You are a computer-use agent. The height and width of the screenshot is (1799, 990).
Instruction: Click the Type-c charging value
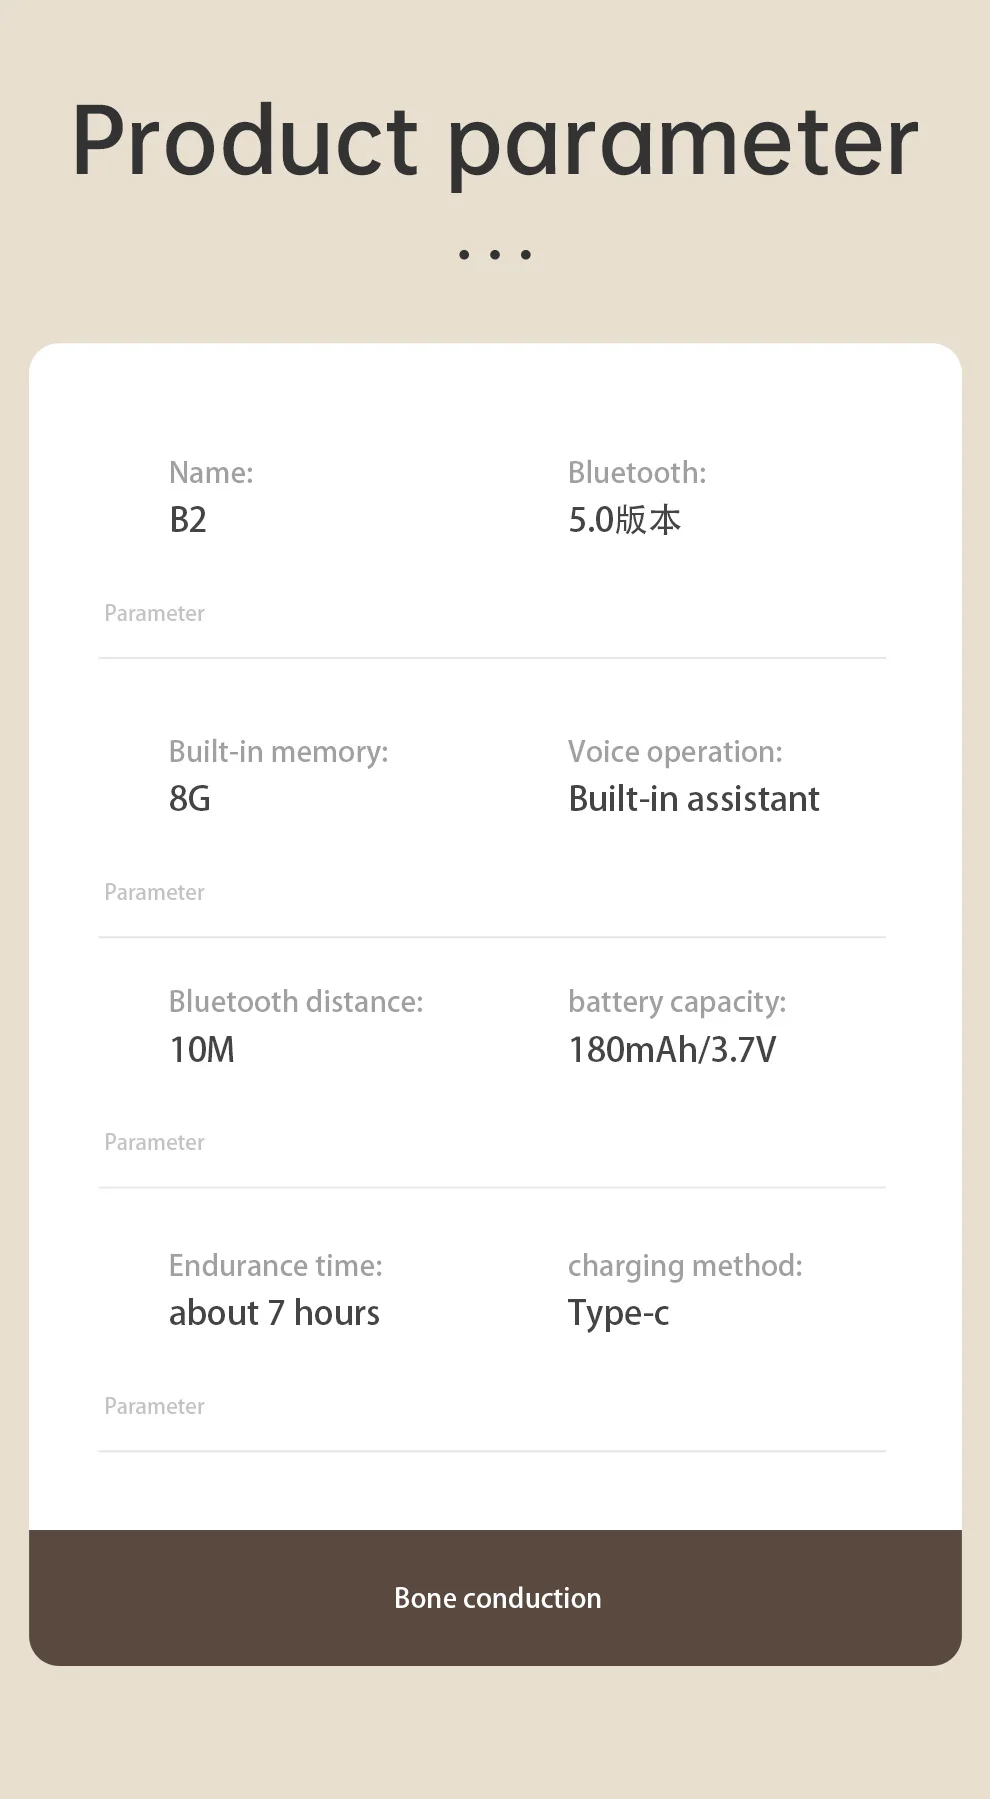click(x=618, y=1313)
